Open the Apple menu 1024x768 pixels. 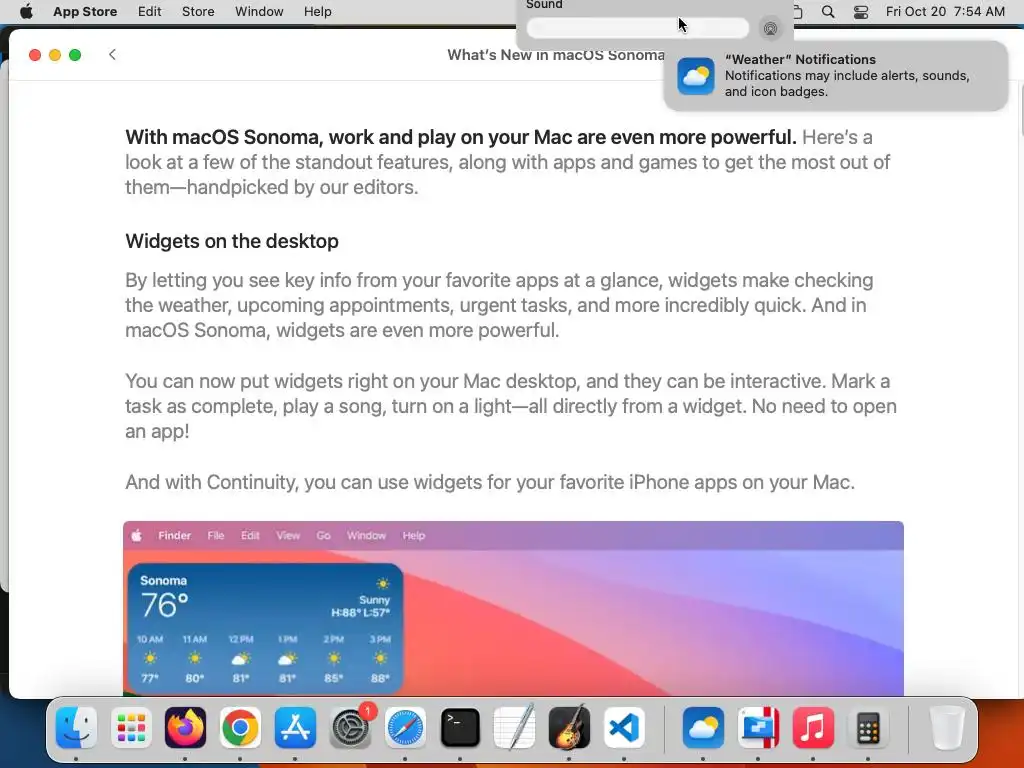pos(26,11)
